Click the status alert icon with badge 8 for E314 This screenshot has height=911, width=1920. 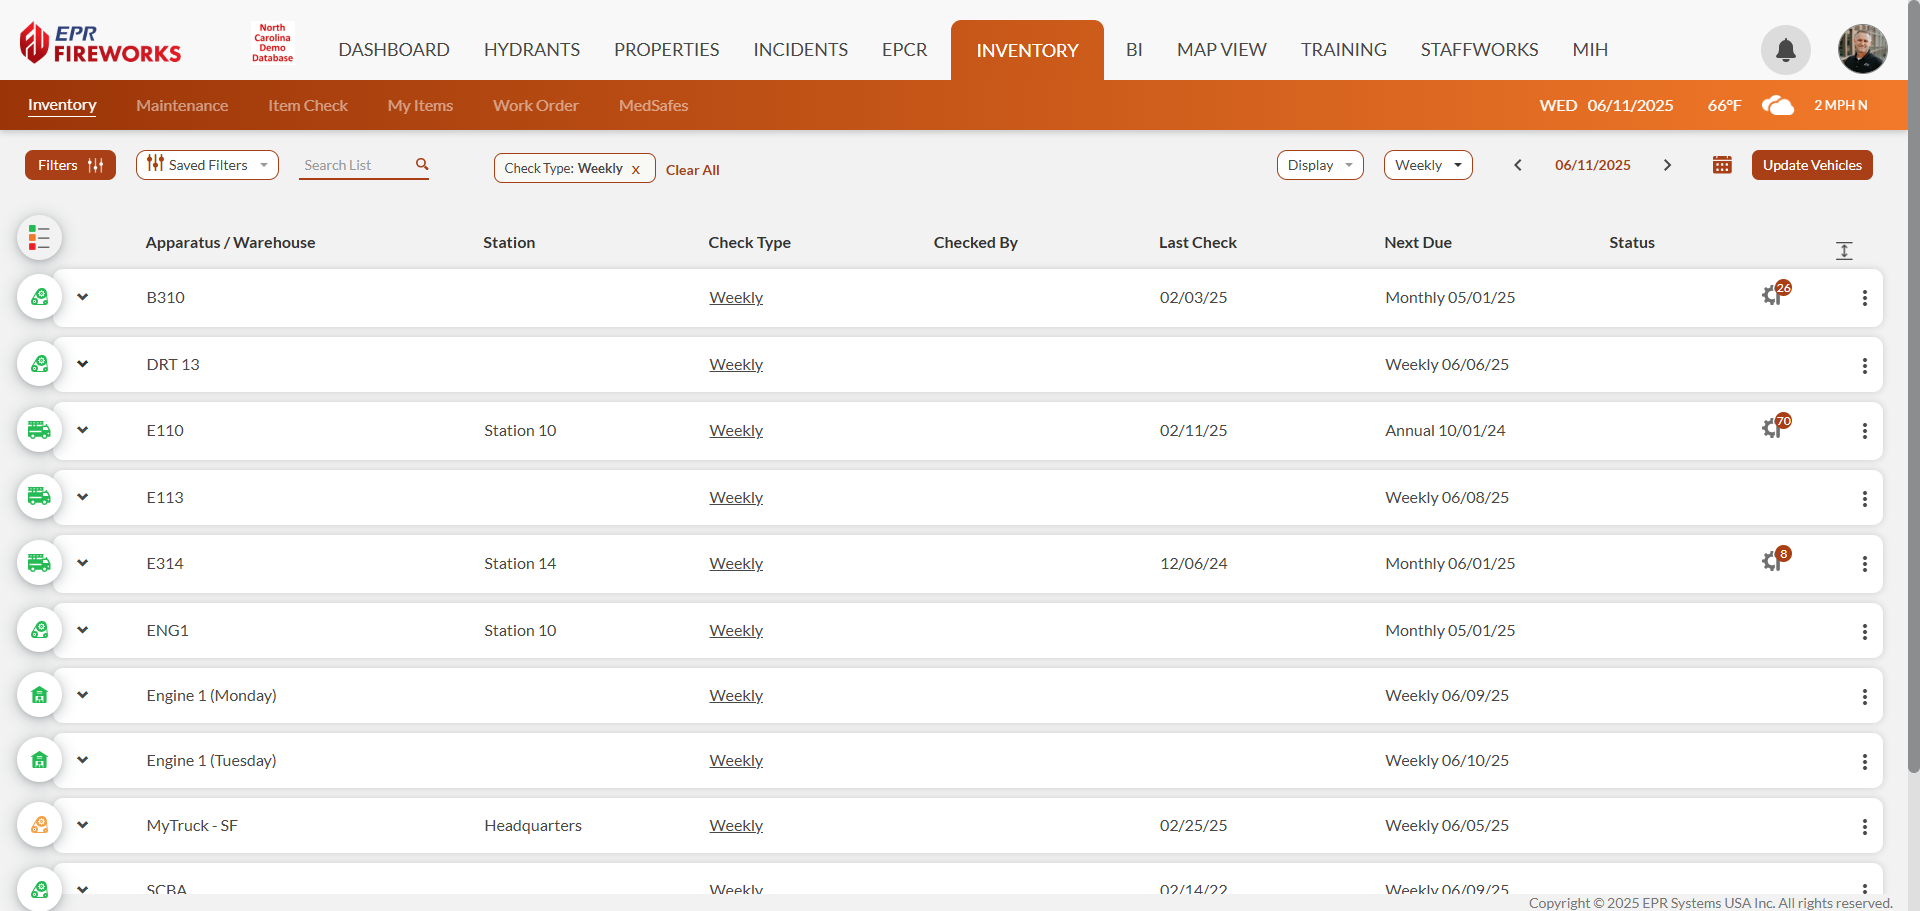(x=1774, y=562)
